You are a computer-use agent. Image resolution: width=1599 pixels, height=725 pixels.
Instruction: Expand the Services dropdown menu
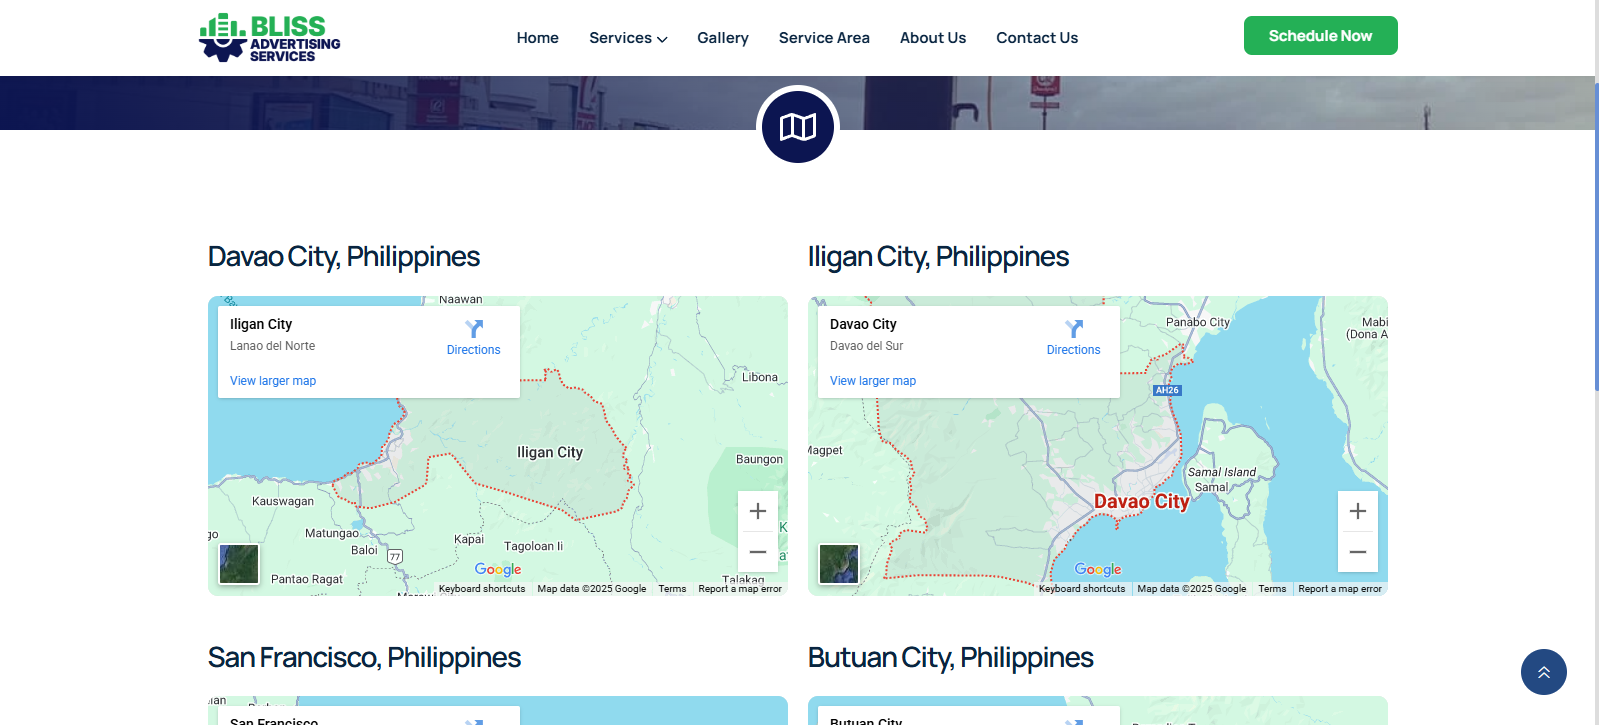coord(628,38)
